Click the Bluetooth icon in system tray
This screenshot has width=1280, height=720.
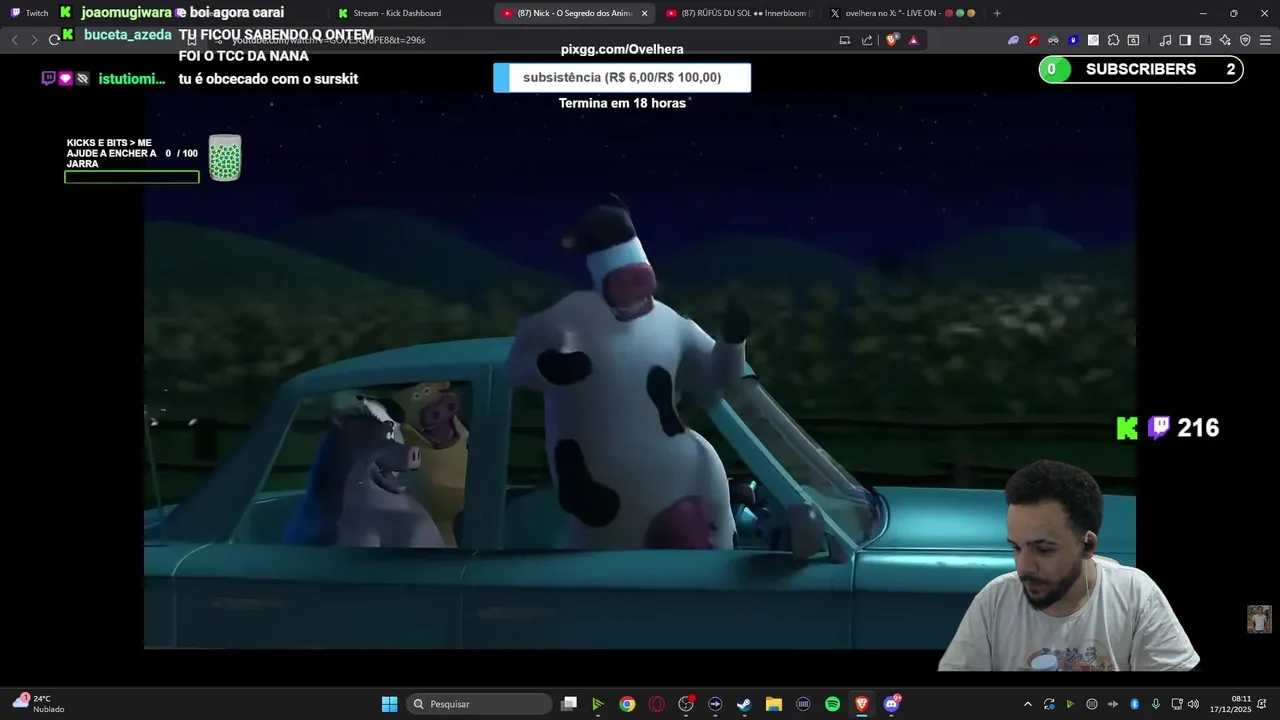click(x=1134, y=704)
